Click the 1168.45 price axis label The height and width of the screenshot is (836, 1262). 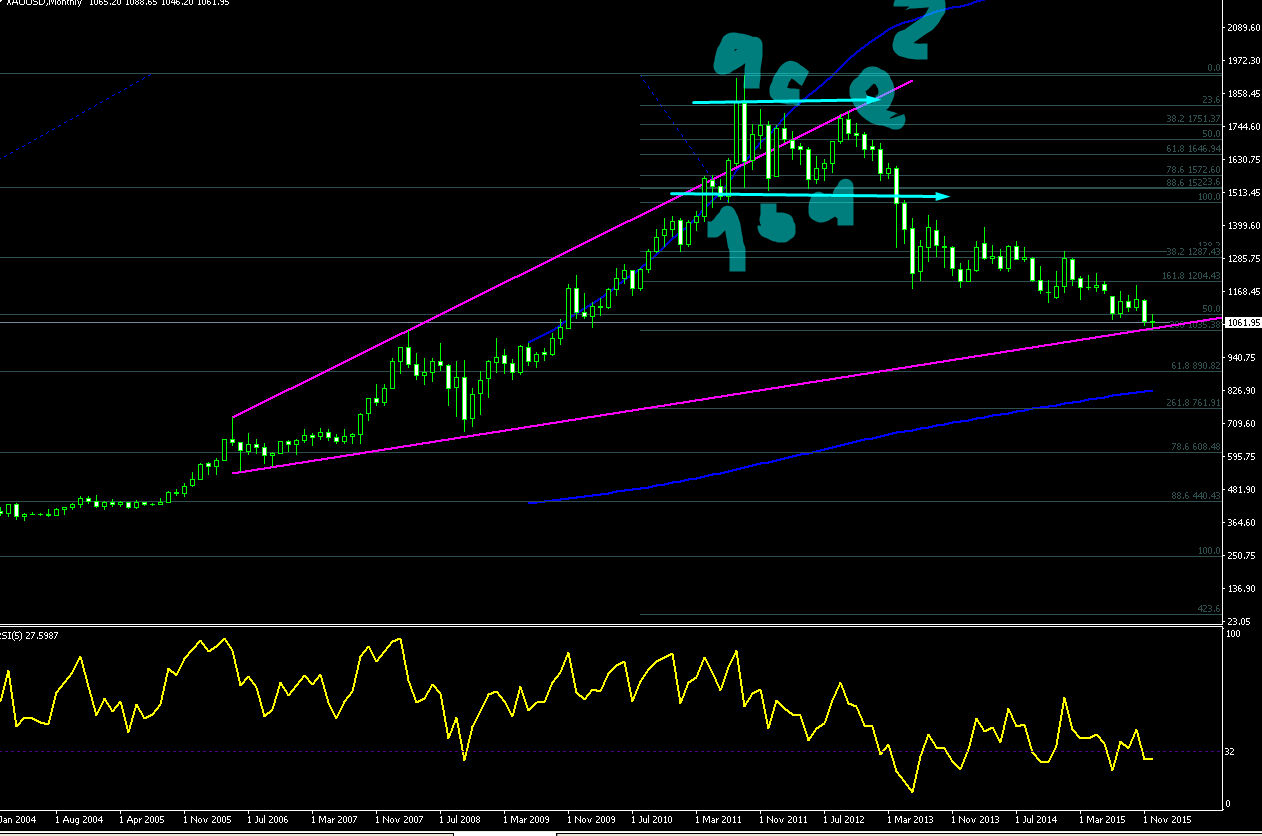pos(1244,292)
